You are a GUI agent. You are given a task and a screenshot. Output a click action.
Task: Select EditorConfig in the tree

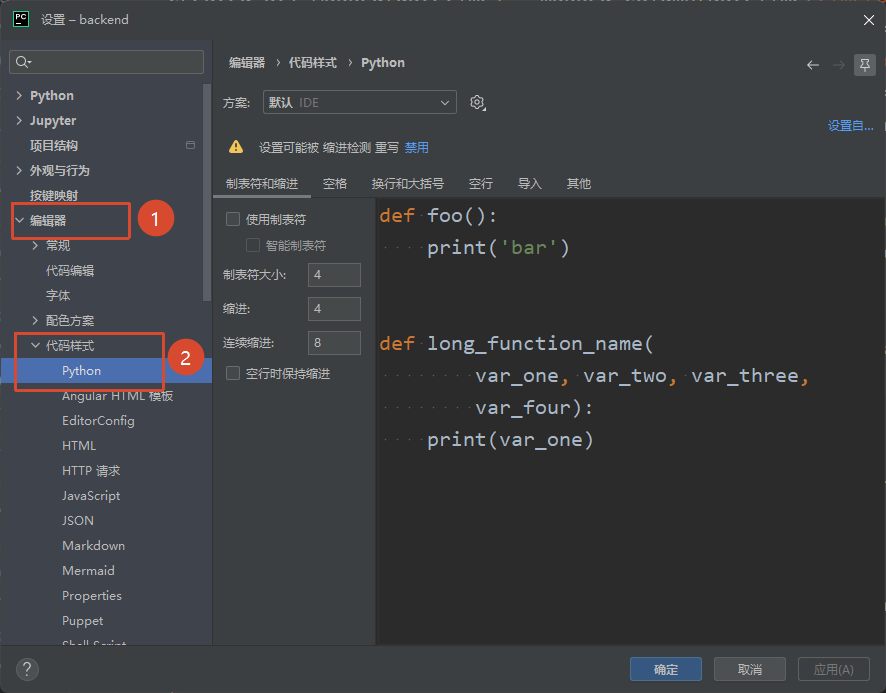(98, 421)
